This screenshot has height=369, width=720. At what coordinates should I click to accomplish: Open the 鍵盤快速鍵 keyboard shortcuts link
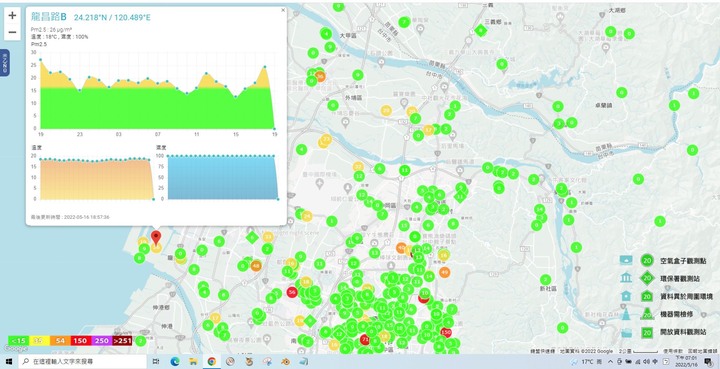(x=543, y=351)
